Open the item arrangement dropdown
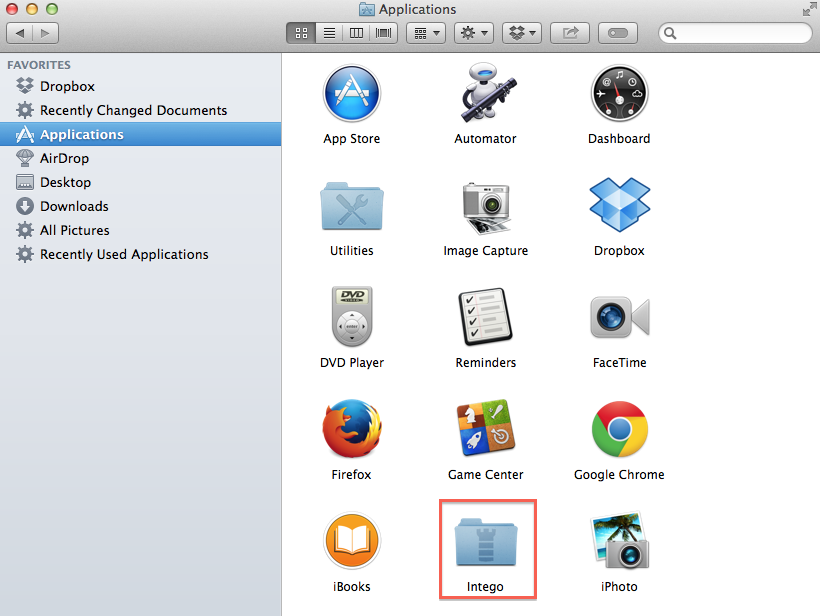Image resolution: width=820 pixels, height=616 pixels. coord(426,33)
